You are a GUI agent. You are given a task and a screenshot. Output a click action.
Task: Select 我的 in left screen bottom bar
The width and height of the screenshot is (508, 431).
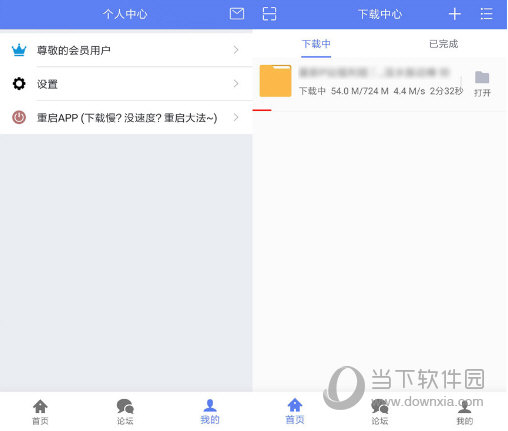pyautogui.click(x=210, y=412)
